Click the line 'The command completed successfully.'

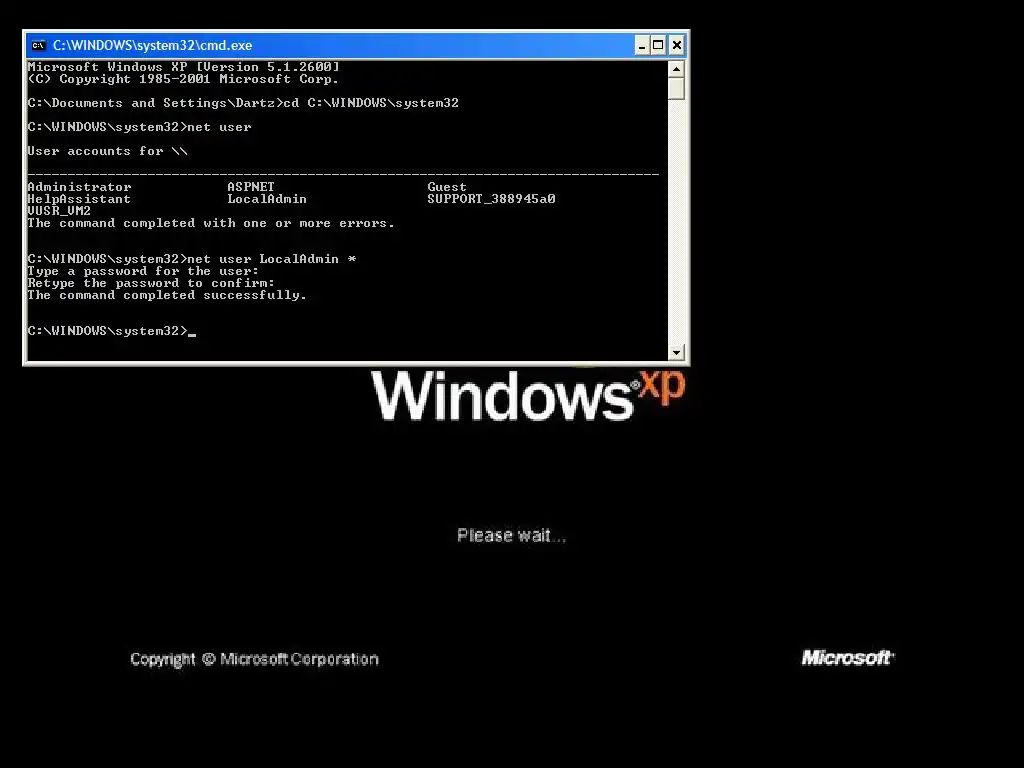point(167,295)
